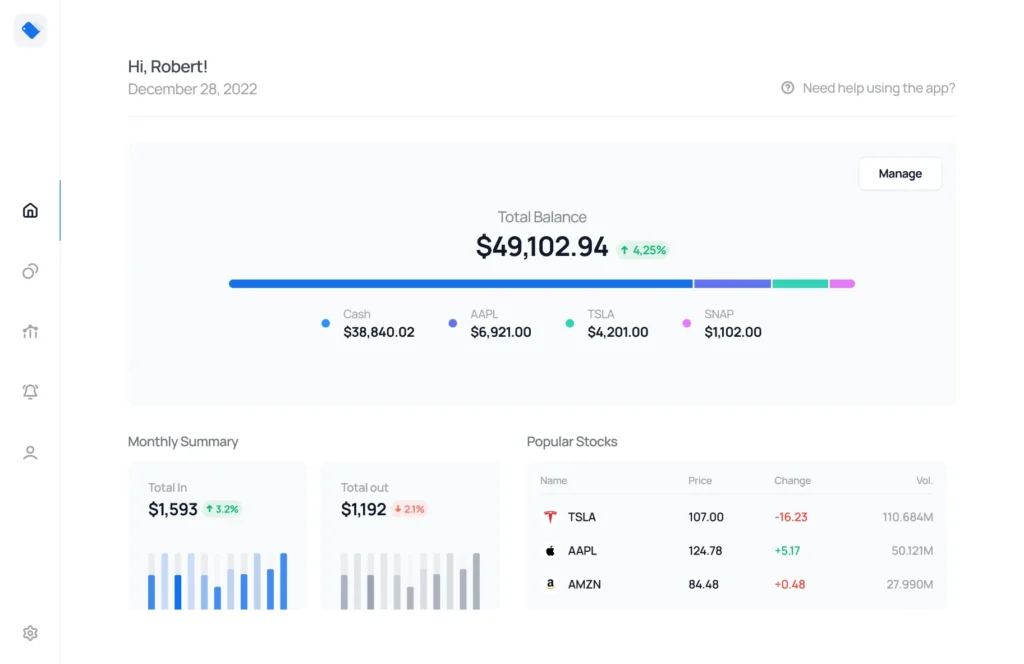
Task: Click the Tesla logo icon
Action: pos(549,517)
